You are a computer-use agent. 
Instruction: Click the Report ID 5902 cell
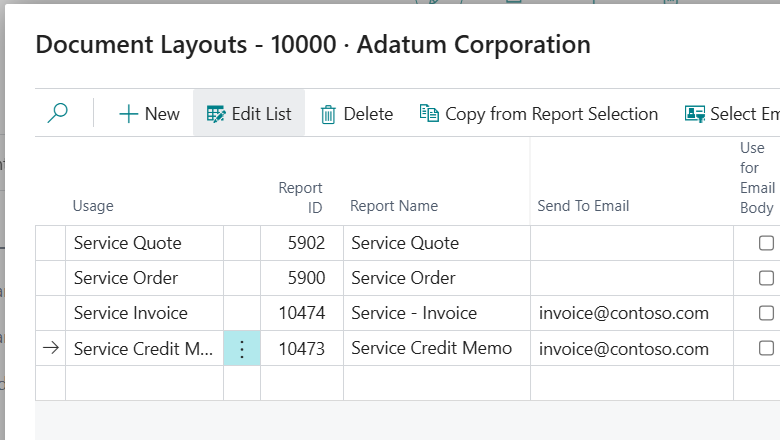click(x=302, y=243)
